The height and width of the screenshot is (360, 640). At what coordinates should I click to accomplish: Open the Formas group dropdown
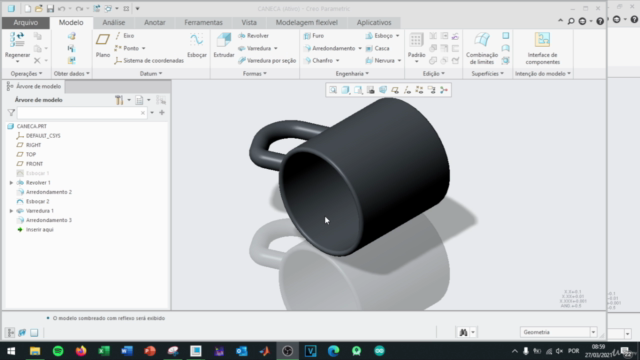point(255,73)
